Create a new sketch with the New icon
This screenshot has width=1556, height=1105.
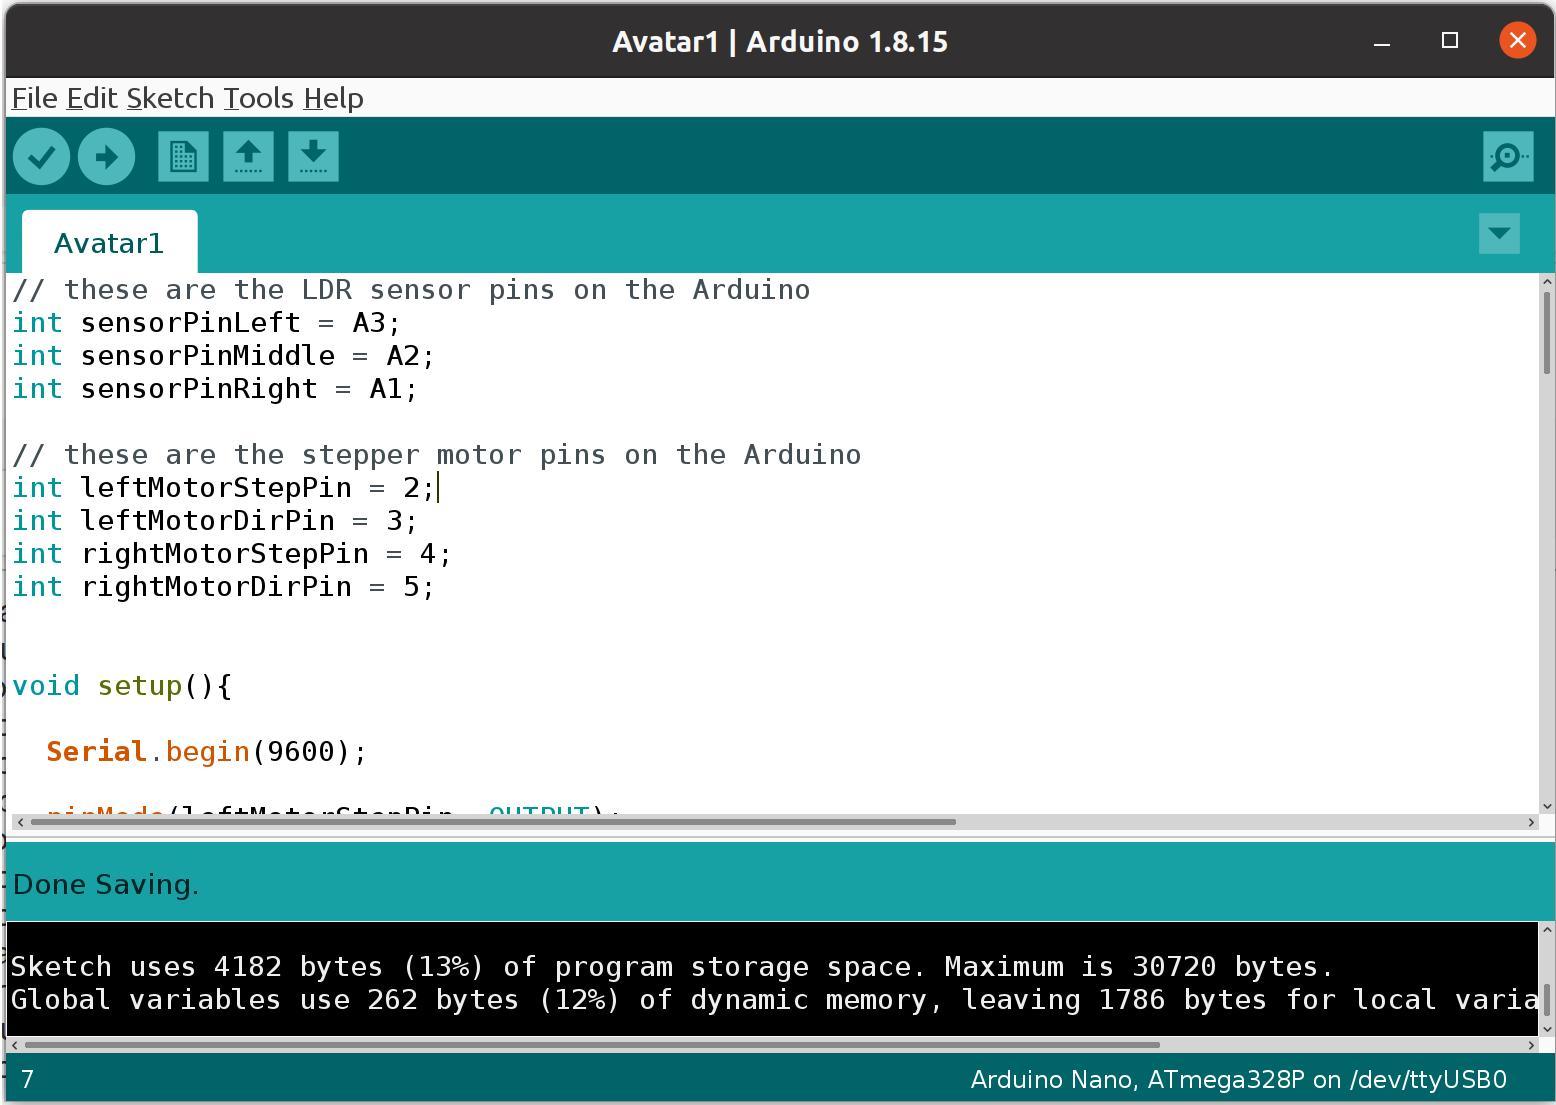pos(182,156)
